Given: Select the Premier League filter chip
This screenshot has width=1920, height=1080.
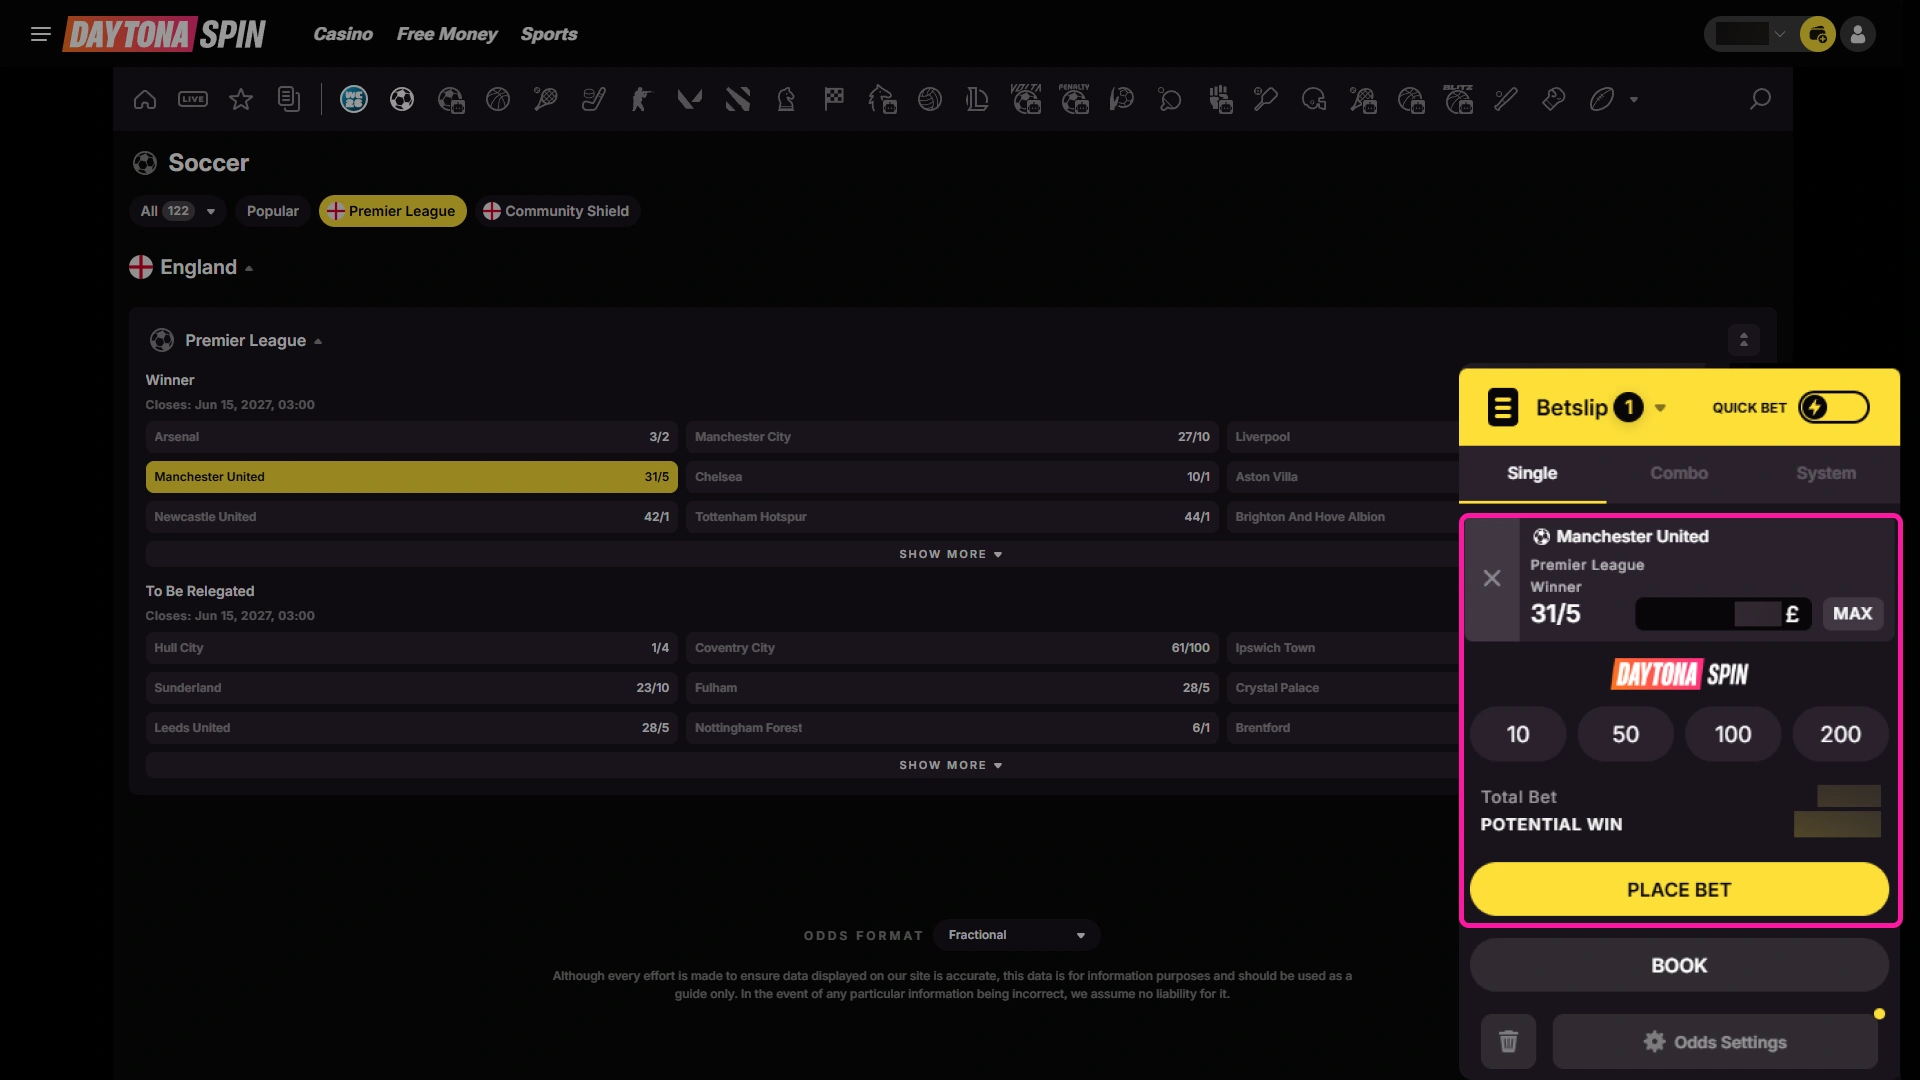Looking at the screenshot, I should point(392,211).
